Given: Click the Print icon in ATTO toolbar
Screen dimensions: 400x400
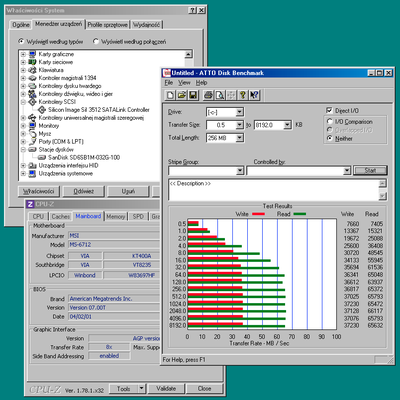Looking at the screenshot, I should coord(208,95).
